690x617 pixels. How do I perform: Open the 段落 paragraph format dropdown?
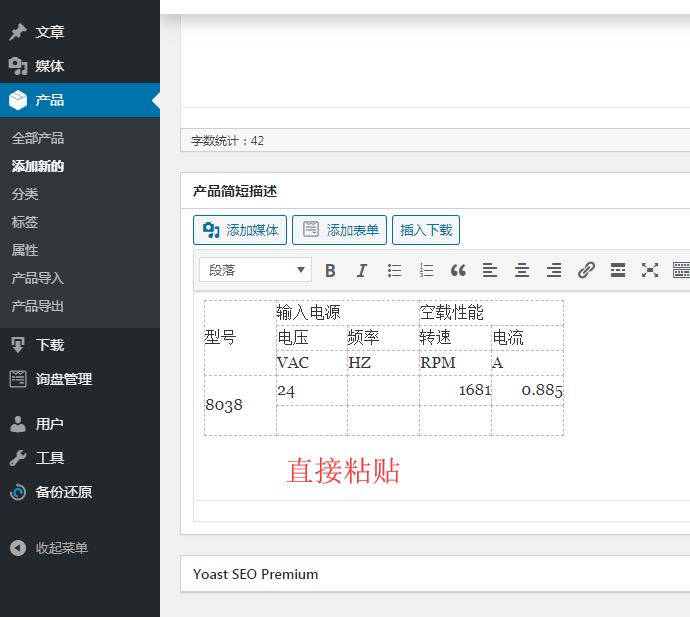(x=255, y=270)
